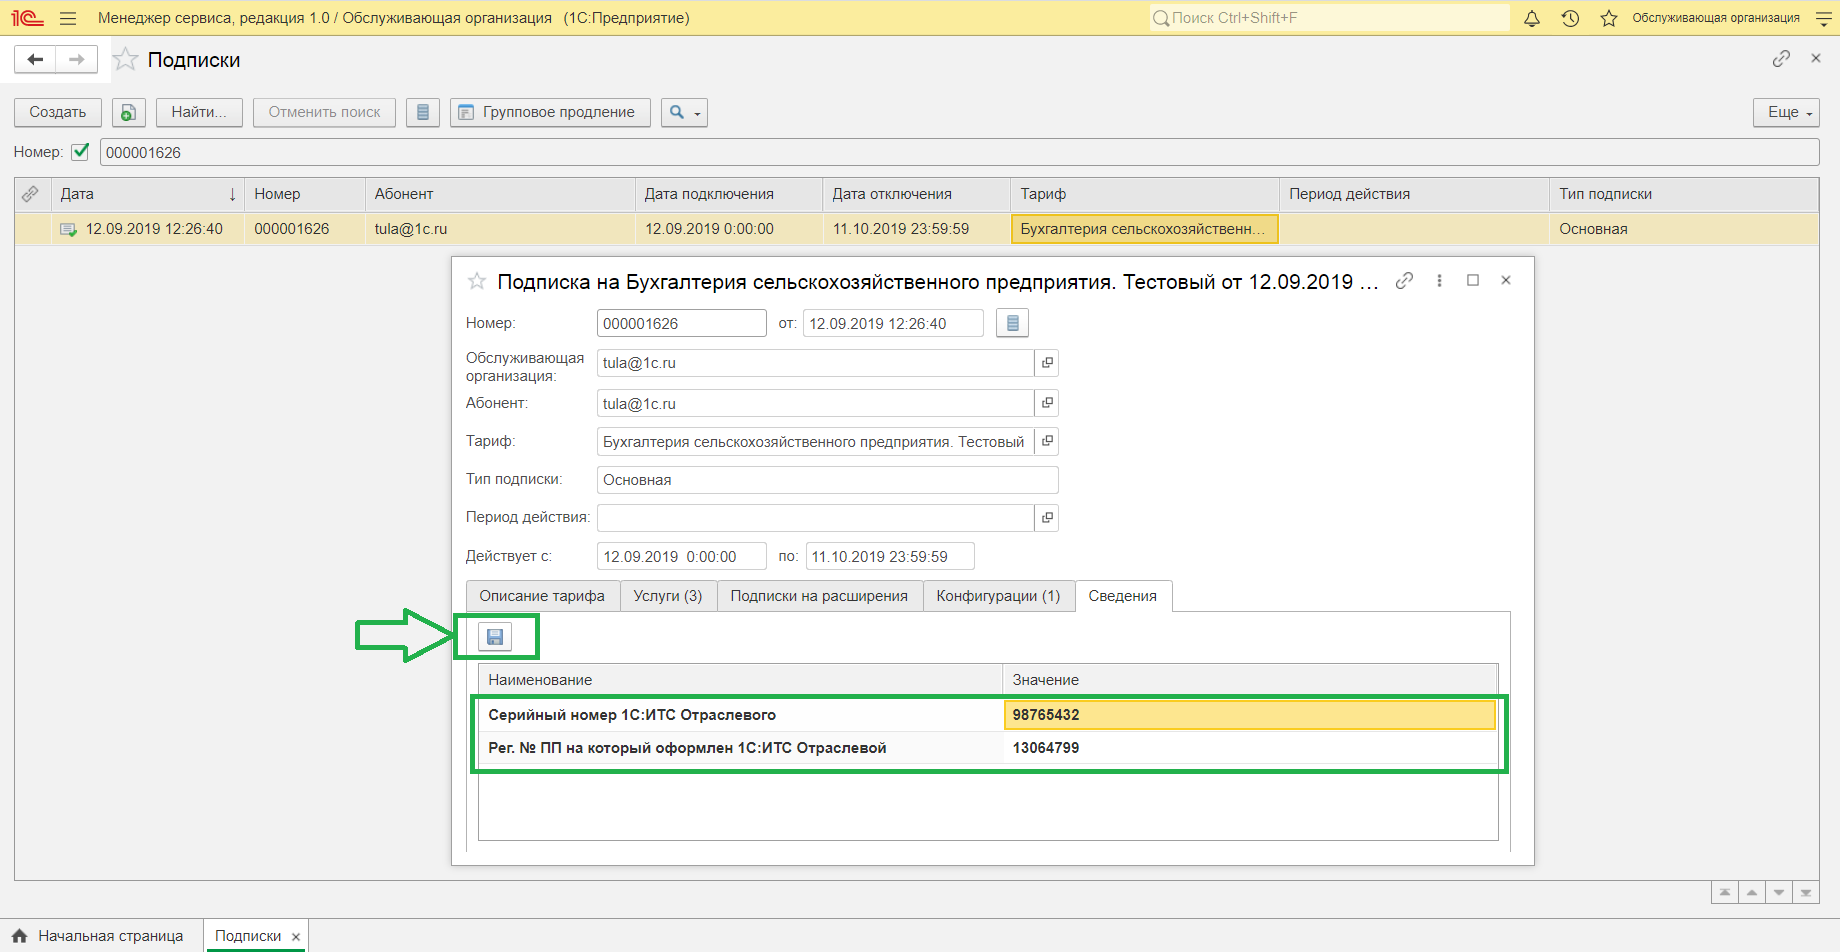This screenshot has width=1840, height=952.
Task: Click the Действует с date field
Action: [x=682, y=556]
